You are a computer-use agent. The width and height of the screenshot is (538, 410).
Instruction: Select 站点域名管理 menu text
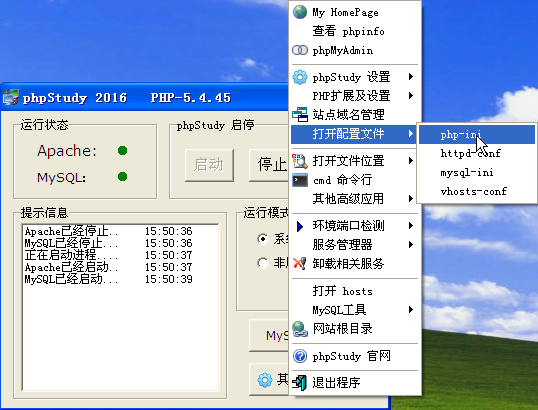(348, 115)
